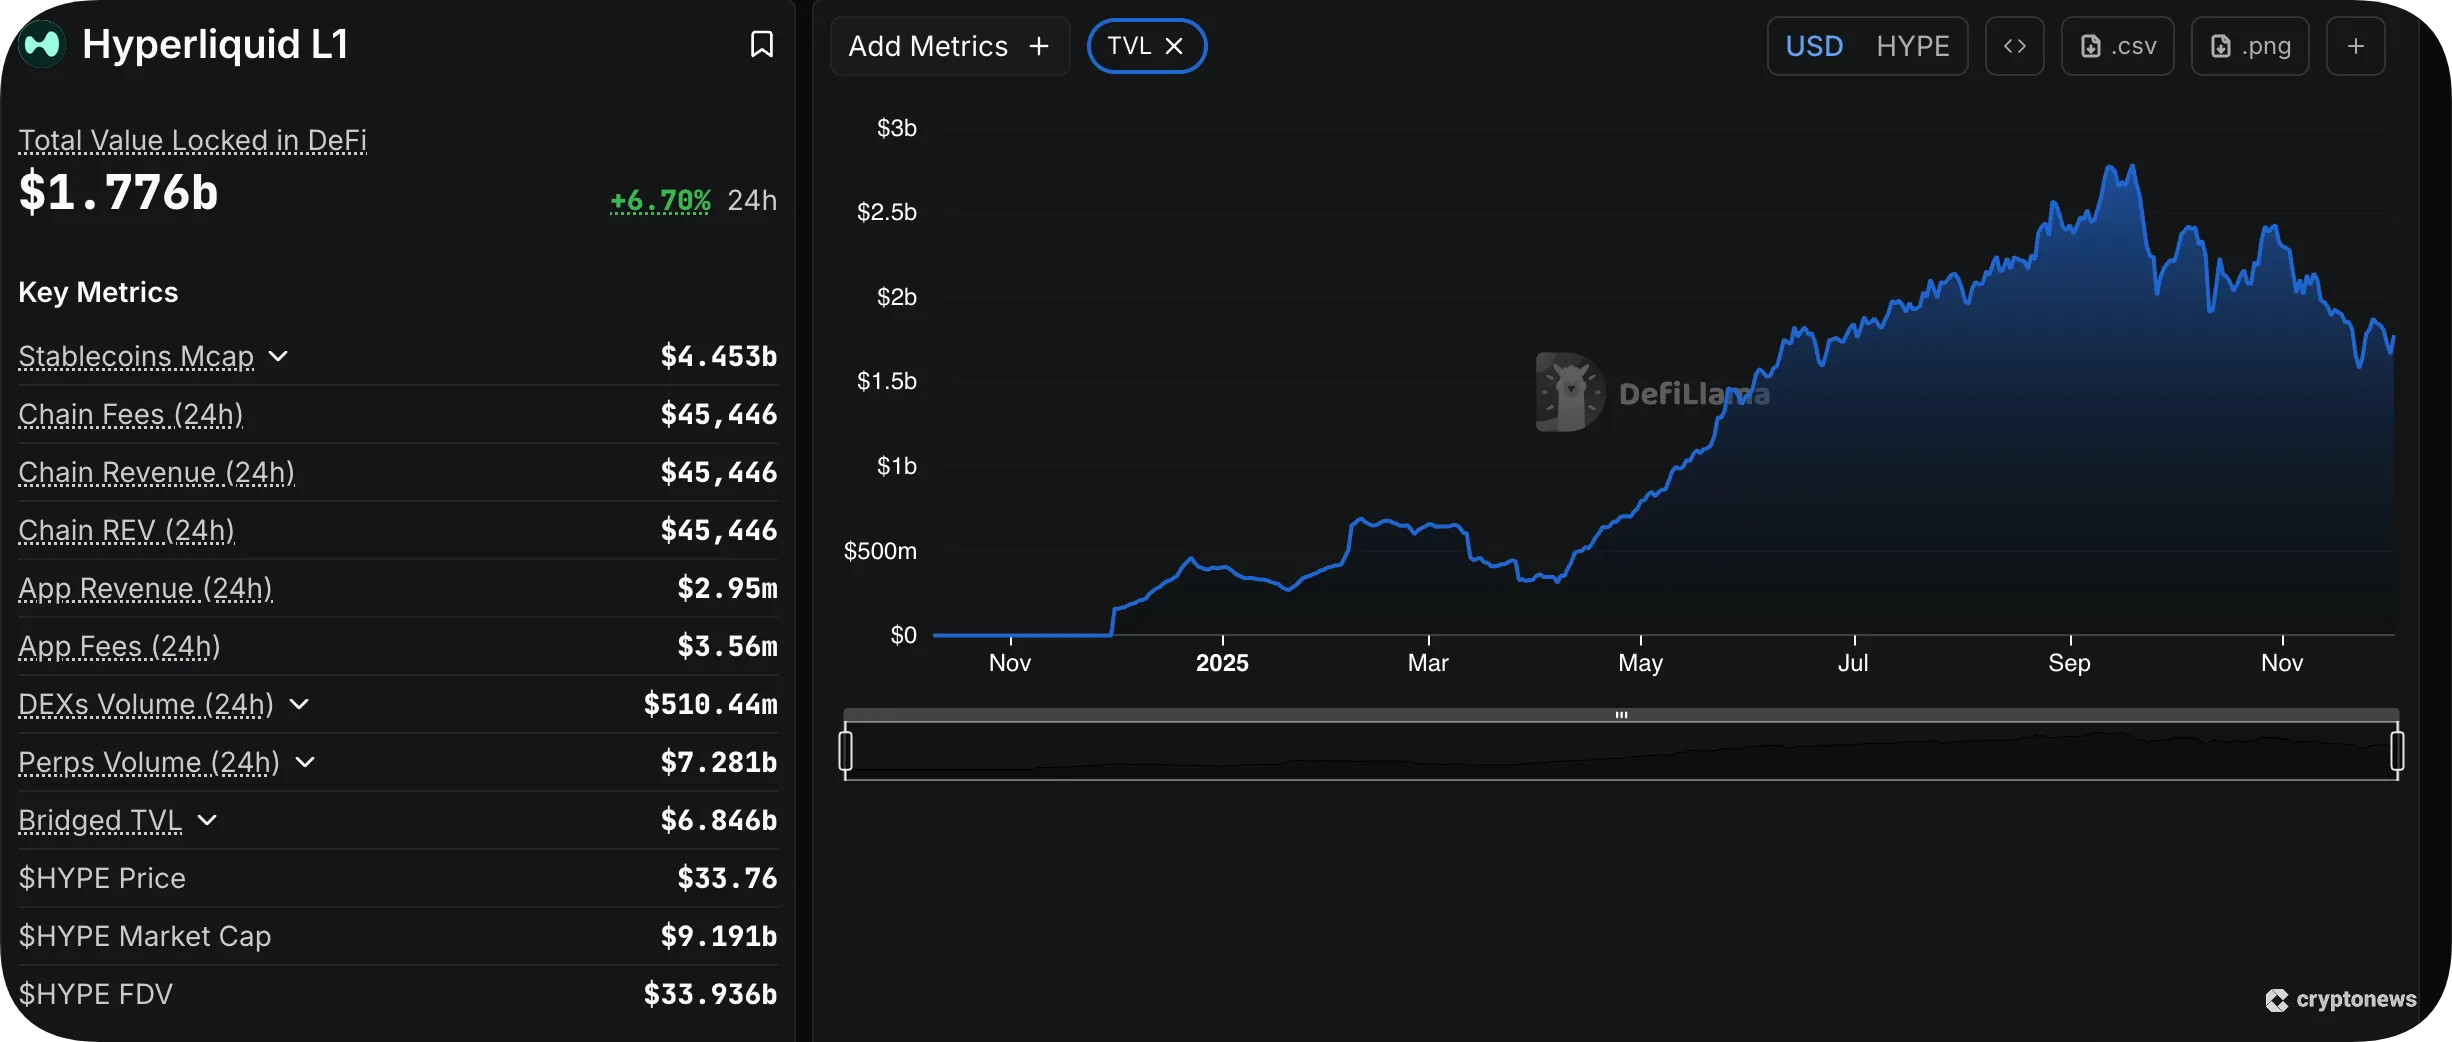2452x1042 pixels.
Task: Switch chart denomination to HYPE
Action: tap(1912, 46)
